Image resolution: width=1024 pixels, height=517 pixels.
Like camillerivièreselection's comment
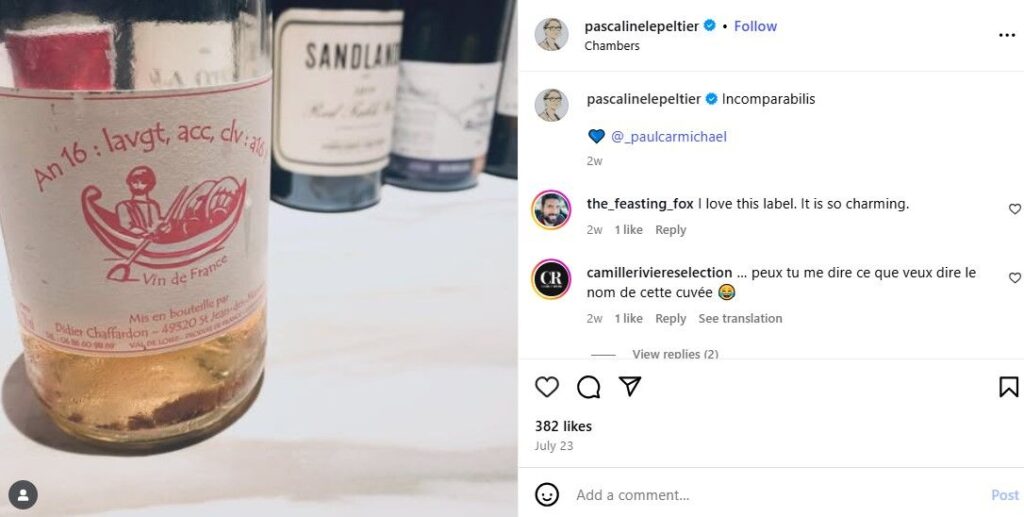[x=1014, y=278]
